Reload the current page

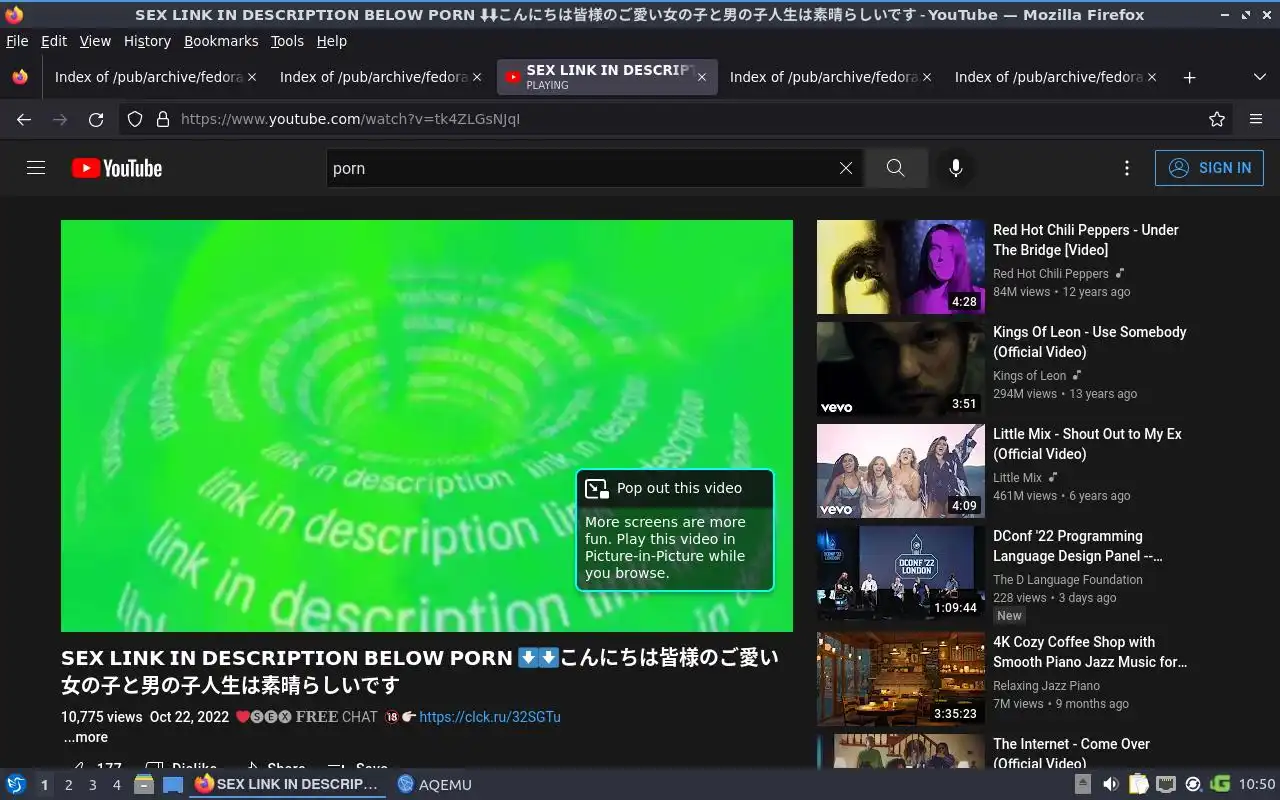point(96,119)
